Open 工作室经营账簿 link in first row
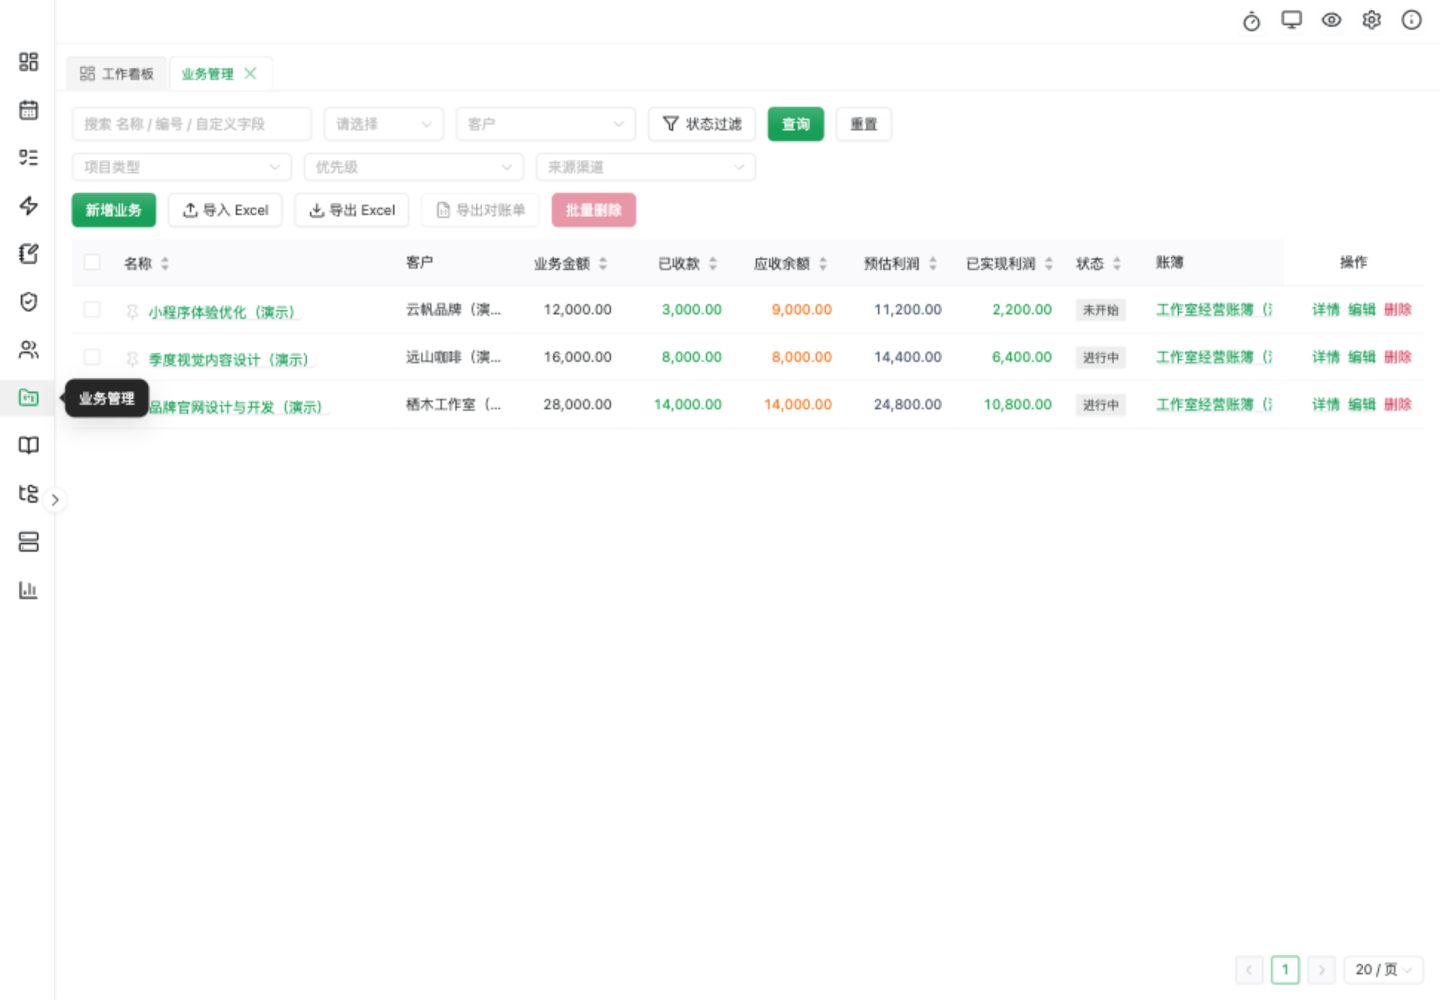1440x1000 pixels. click(x=1214, y=310)
